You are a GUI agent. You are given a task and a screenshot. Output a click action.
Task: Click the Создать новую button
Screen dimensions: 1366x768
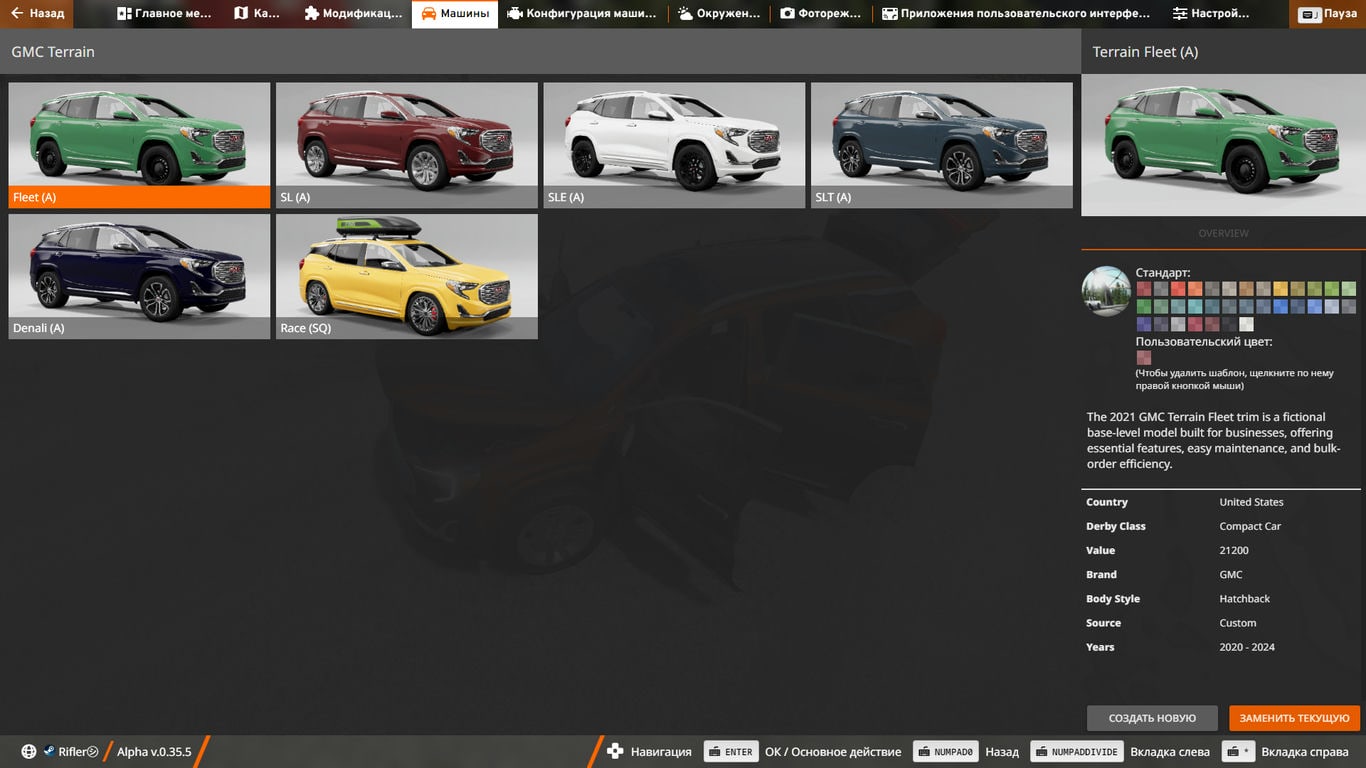[x=1152, y=718]
